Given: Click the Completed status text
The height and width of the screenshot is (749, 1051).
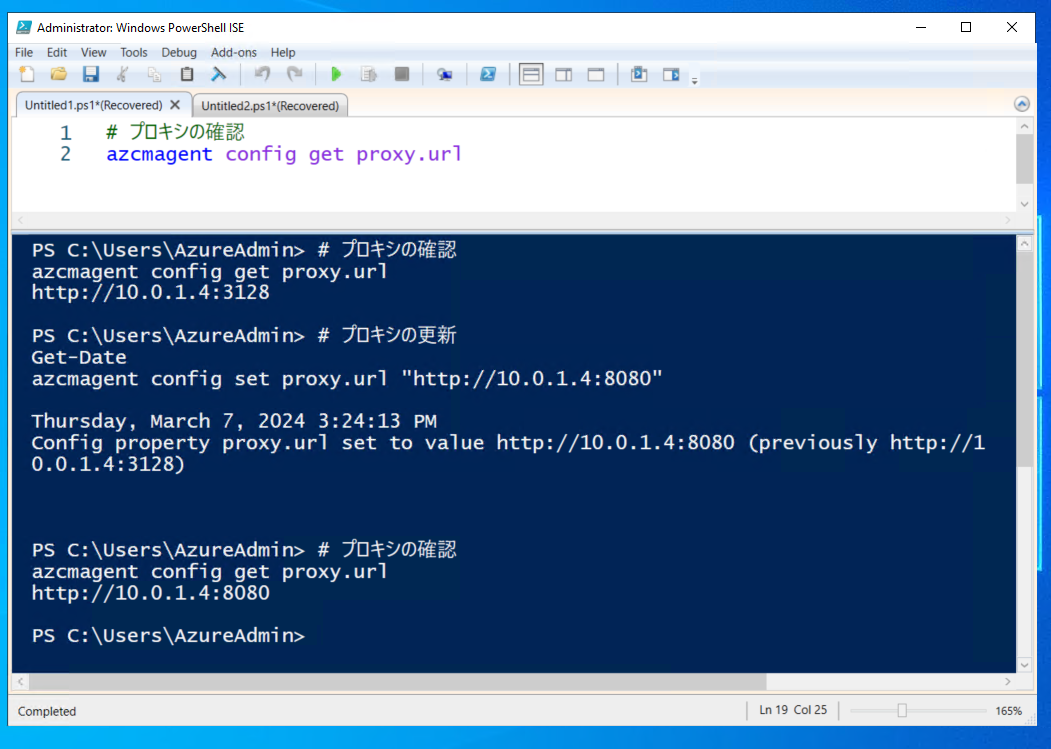Looking at the screenshot, I should coord(47,711).
